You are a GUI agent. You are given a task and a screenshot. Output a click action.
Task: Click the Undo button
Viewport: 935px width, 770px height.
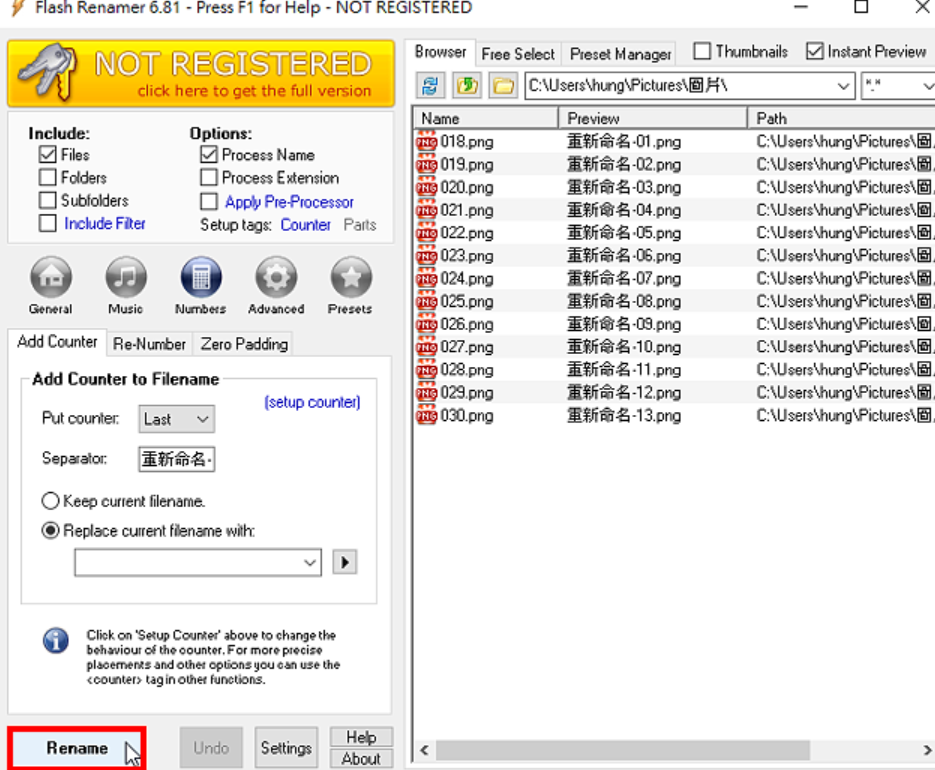(x=211, y=748)
